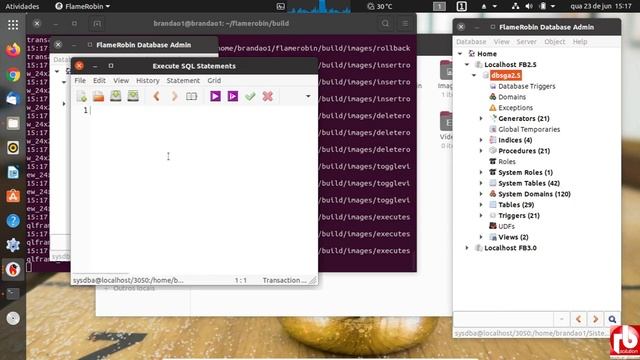Click the terminal window search icon
Viewport: 640px width, 360px height.
pyautogui.click(x=385, y=24)
